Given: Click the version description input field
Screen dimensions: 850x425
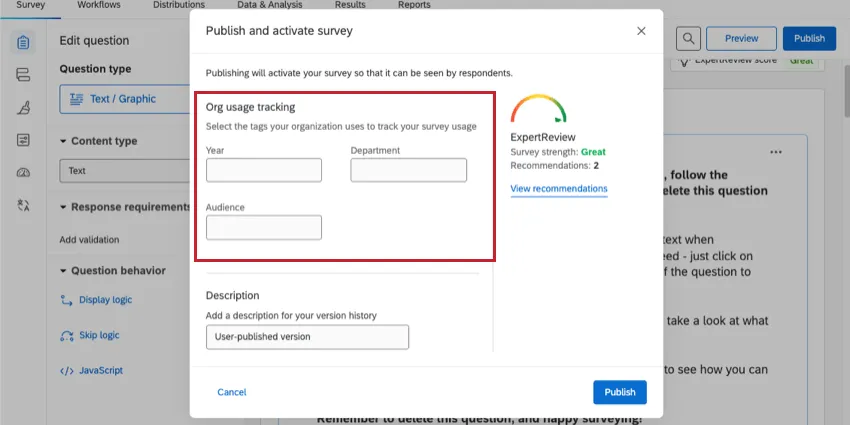Looking at the screenshot, I should point(307,337).
